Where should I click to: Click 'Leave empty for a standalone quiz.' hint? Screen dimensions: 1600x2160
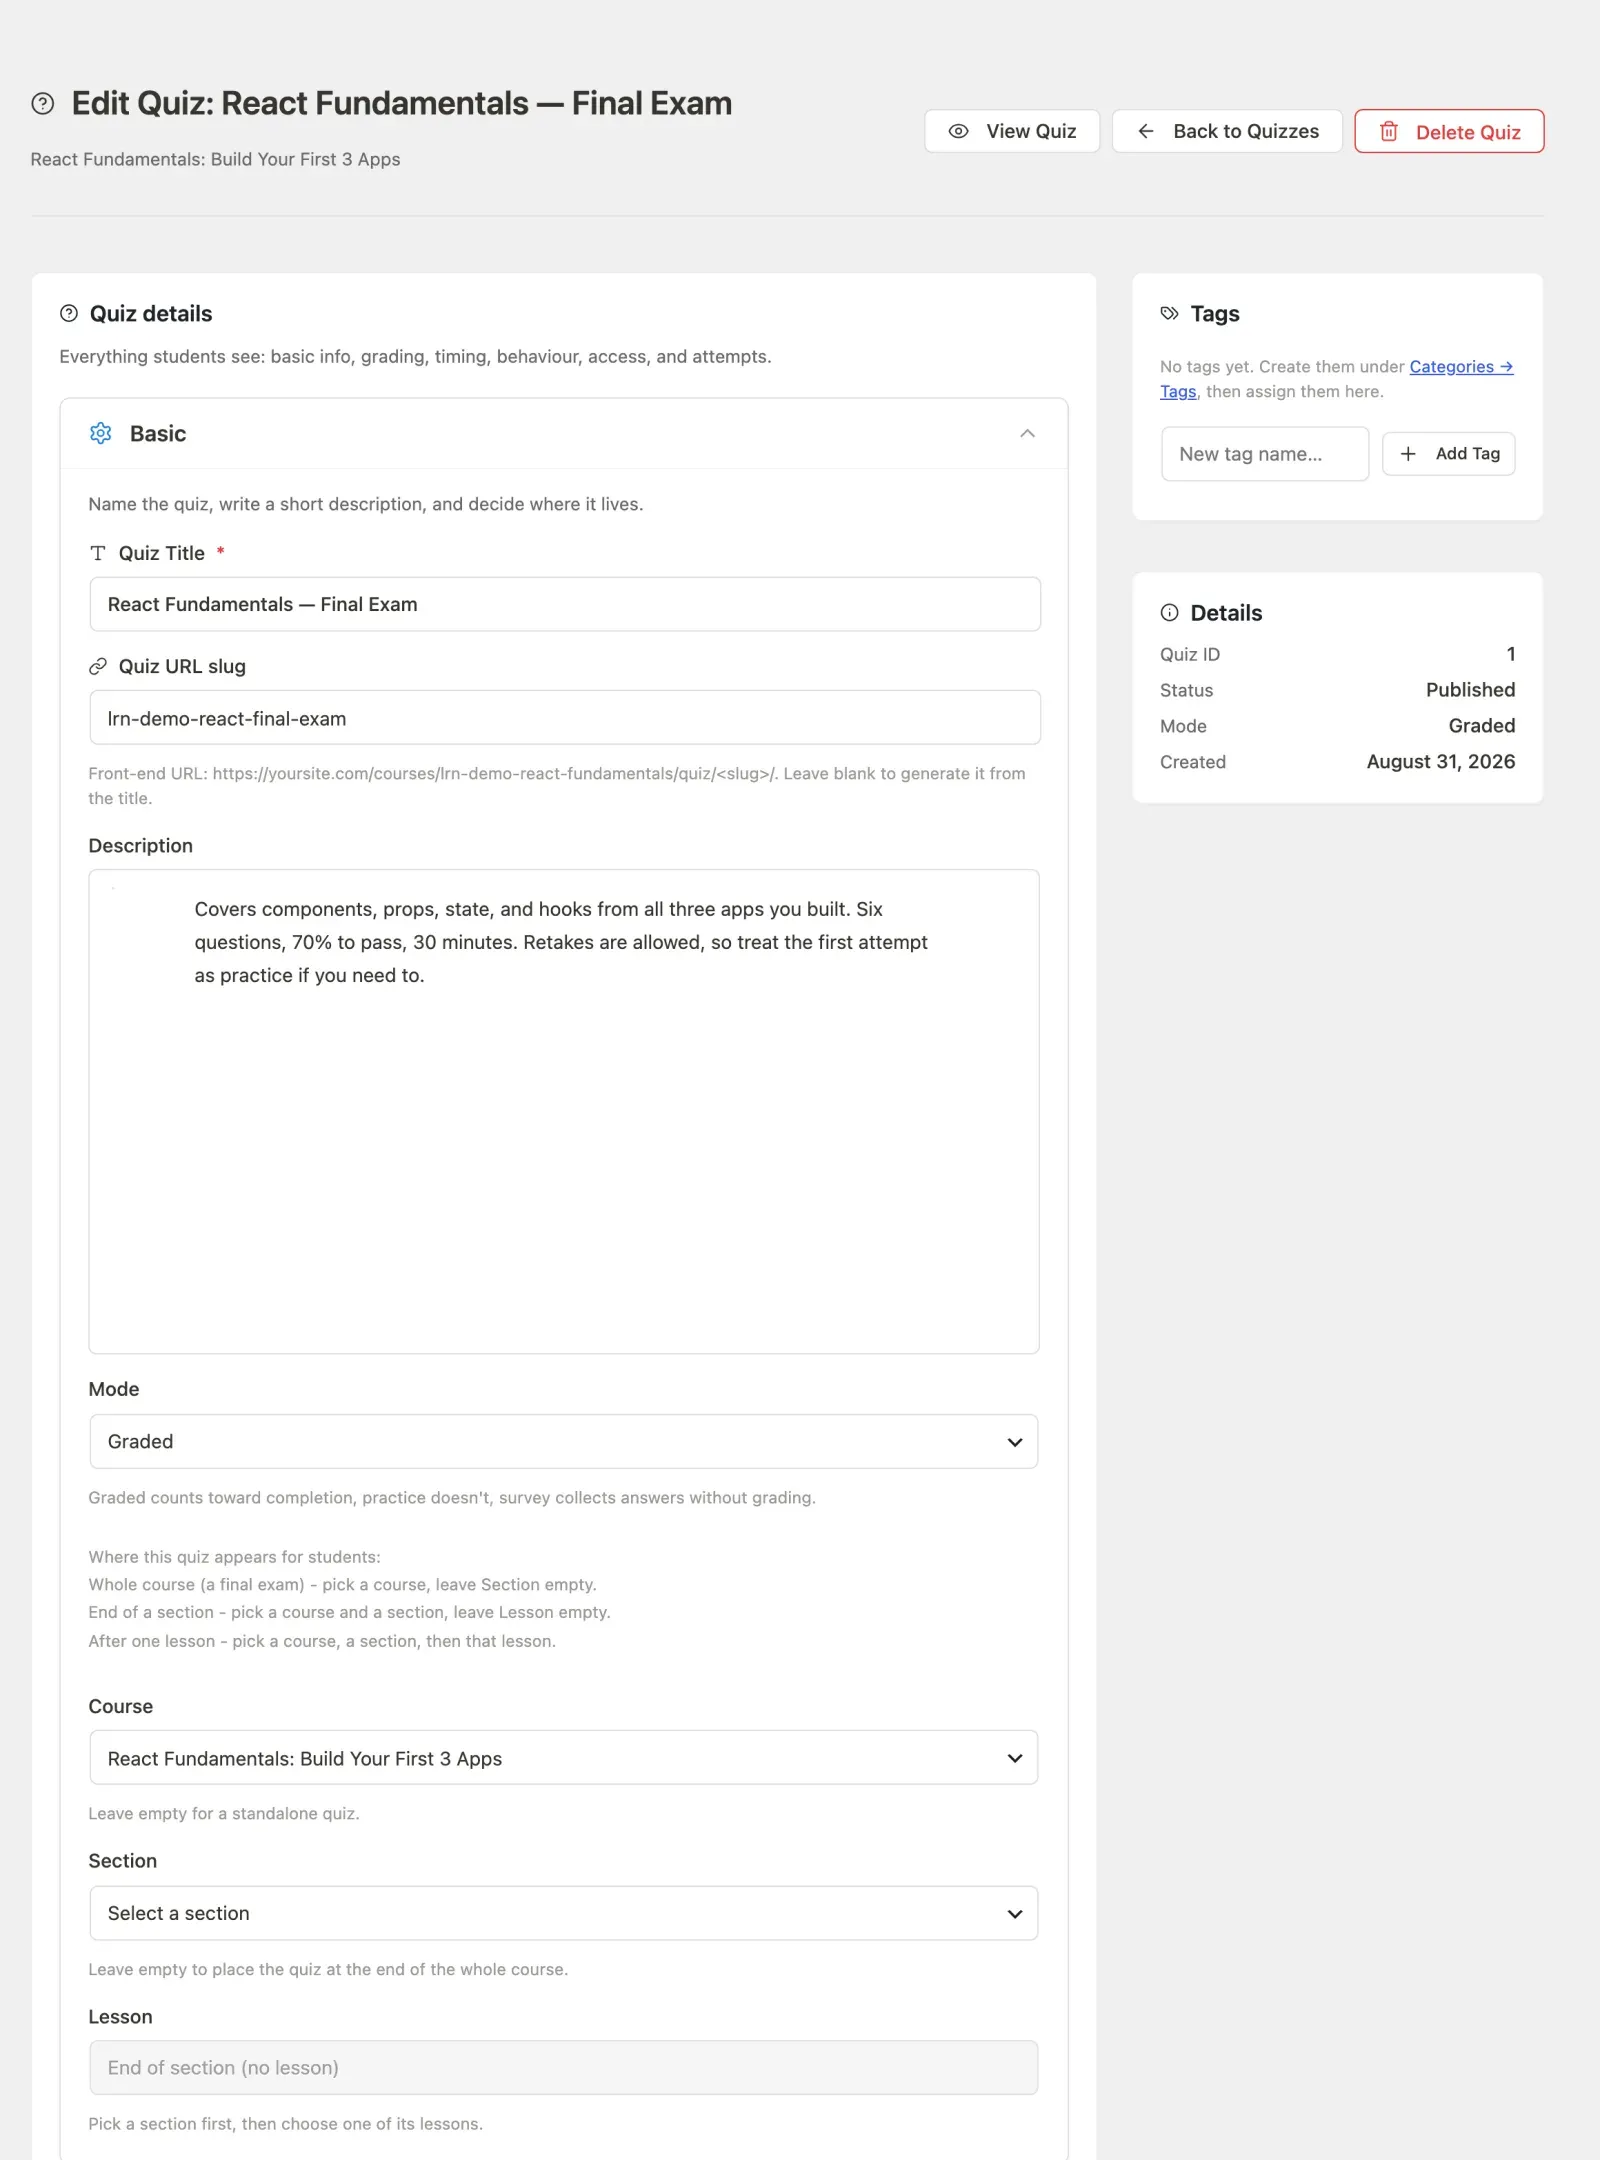tap(224, 1813)
